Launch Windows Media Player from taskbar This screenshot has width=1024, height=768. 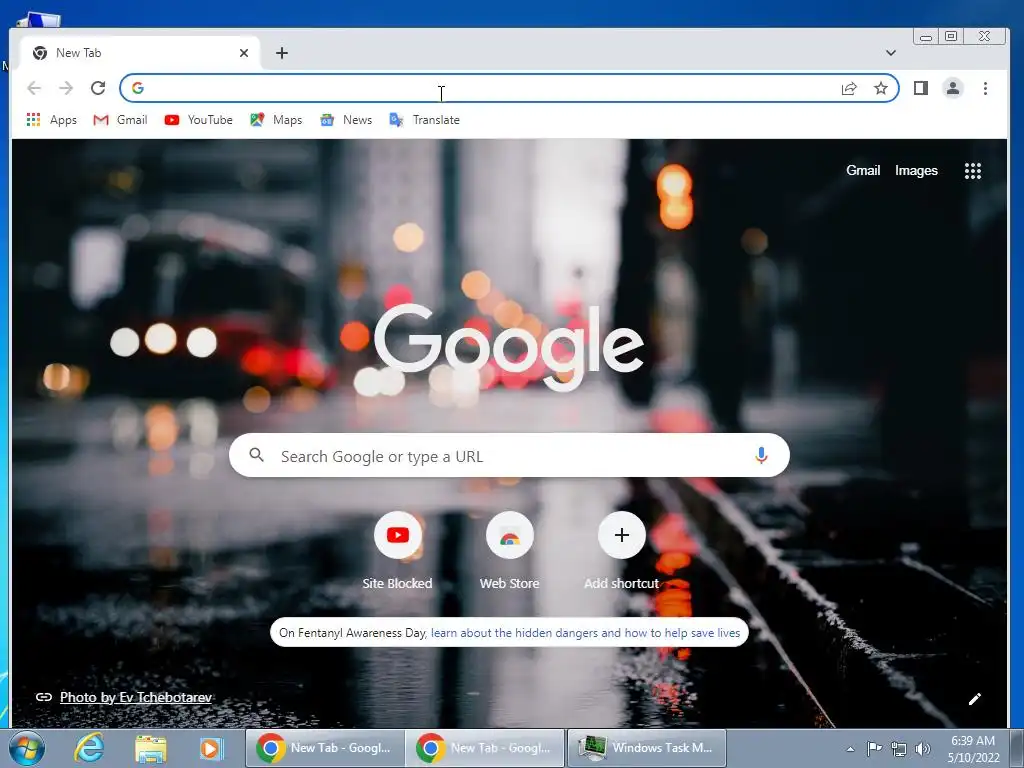(211, 748)
